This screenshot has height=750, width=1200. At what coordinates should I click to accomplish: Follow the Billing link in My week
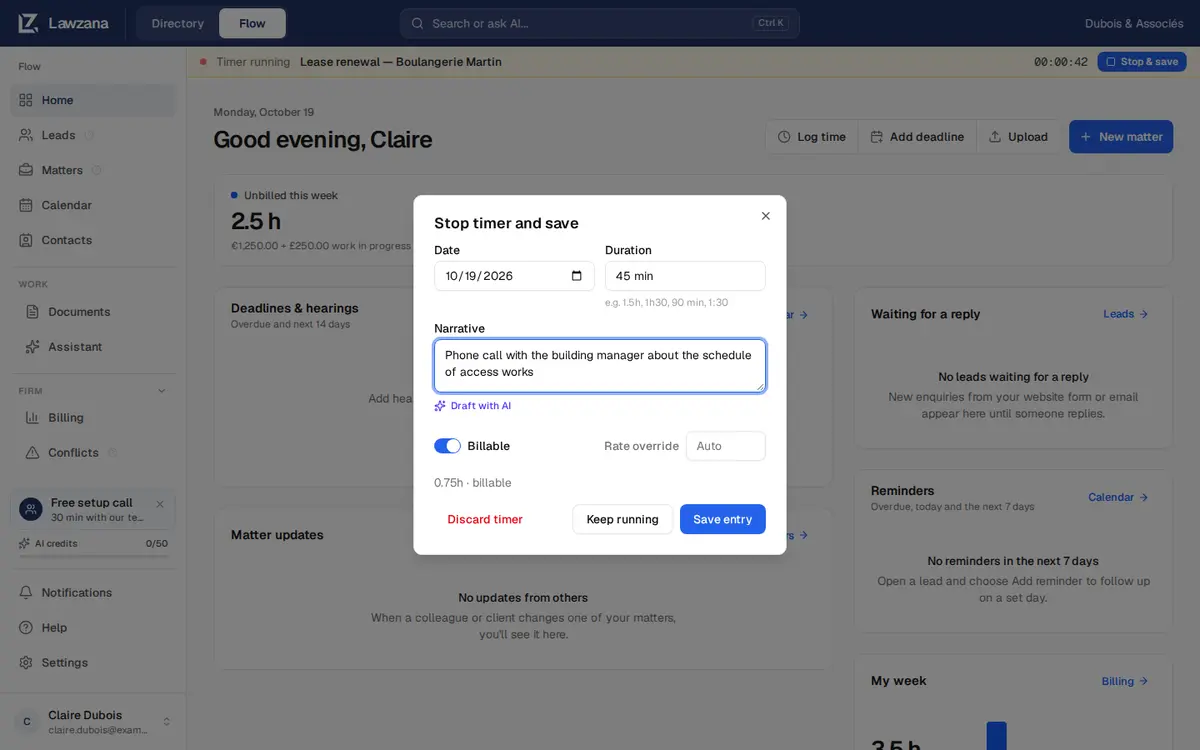[x=1125, y=681]
